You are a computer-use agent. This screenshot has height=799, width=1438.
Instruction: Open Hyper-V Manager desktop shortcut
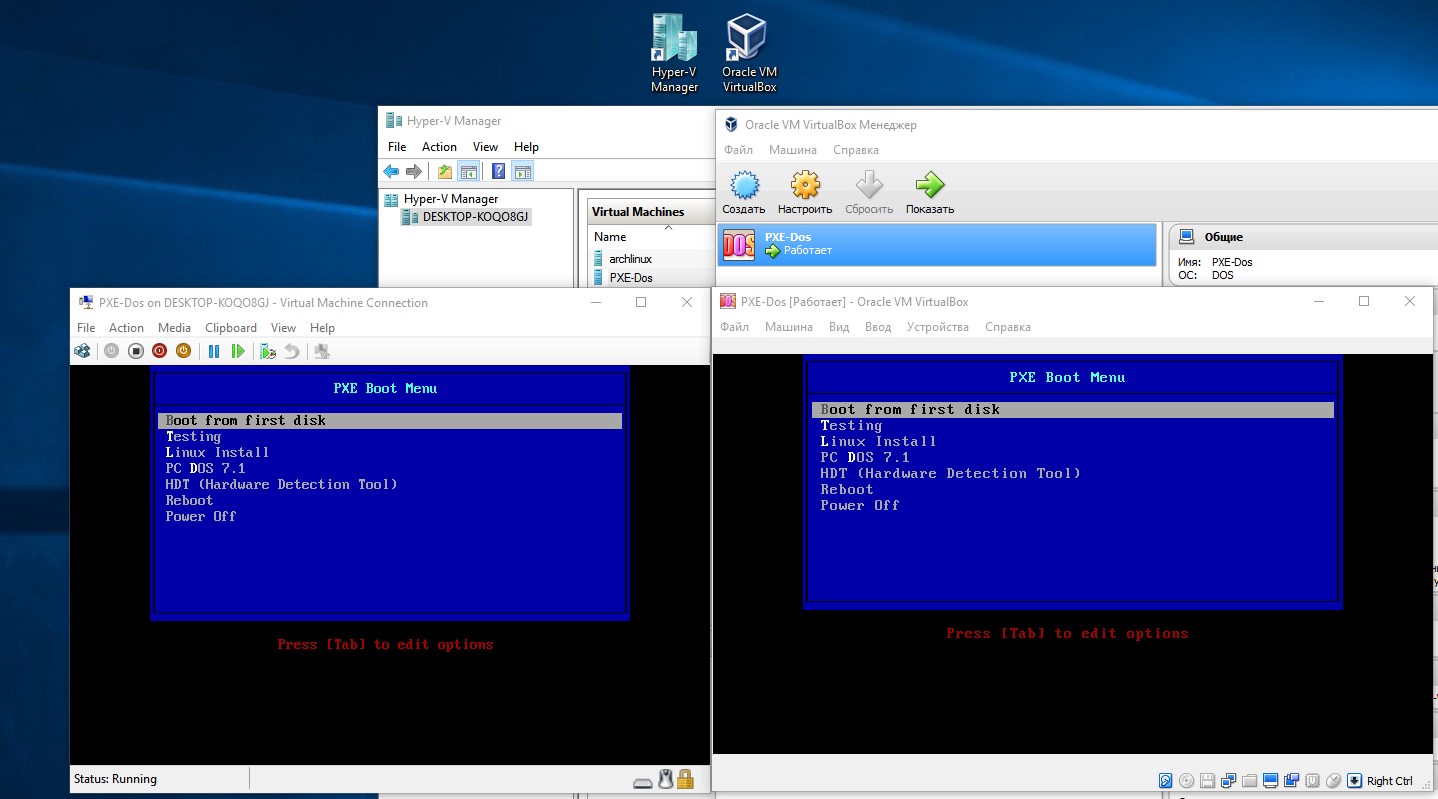pos(674,54)
